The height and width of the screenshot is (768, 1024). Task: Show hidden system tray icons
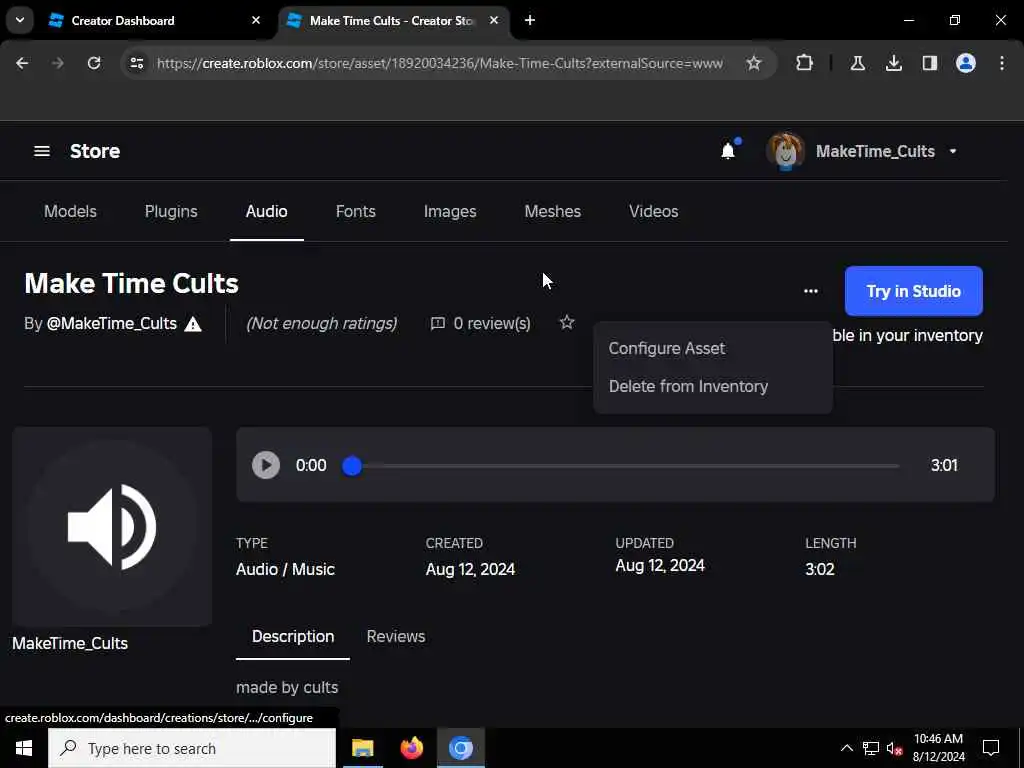[x=846, y=748]
